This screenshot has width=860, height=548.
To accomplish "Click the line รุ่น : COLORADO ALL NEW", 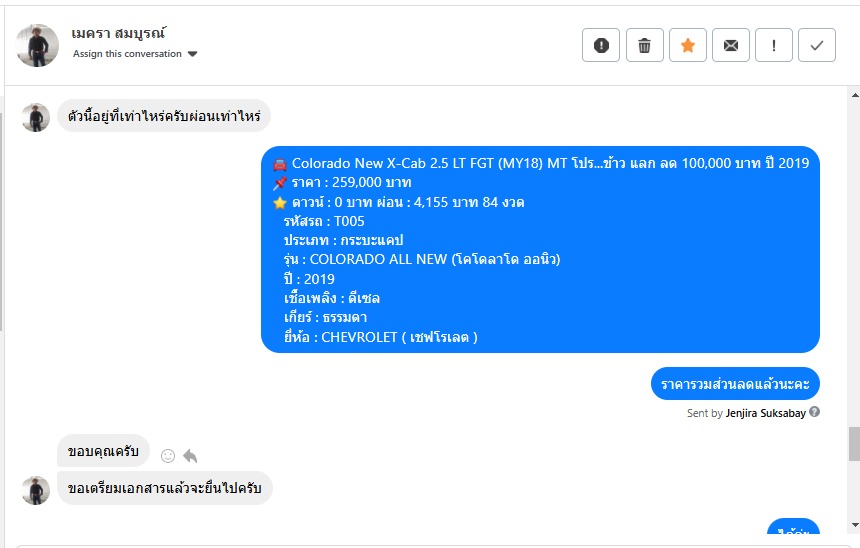I will click(x=422, y=259).
